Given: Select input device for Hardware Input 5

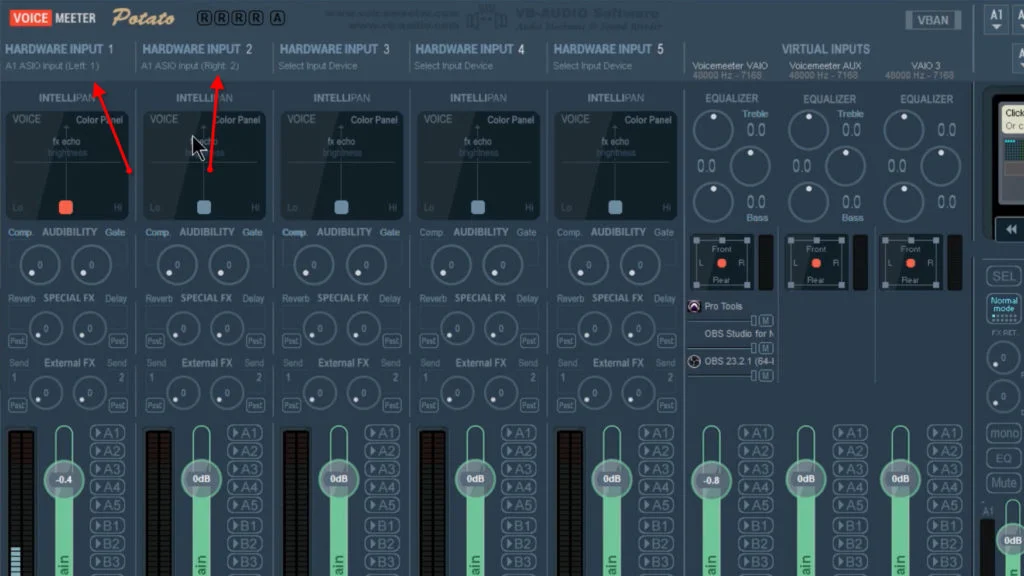Looking at the screenshot, I should click(592, 66).
